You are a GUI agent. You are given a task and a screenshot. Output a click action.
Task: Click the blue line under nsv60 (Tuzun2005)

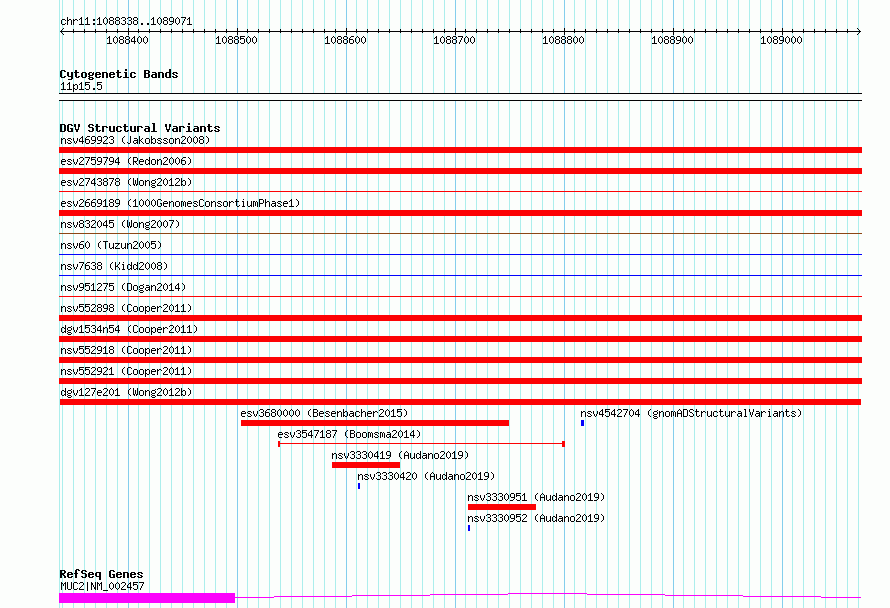(460, 255)
